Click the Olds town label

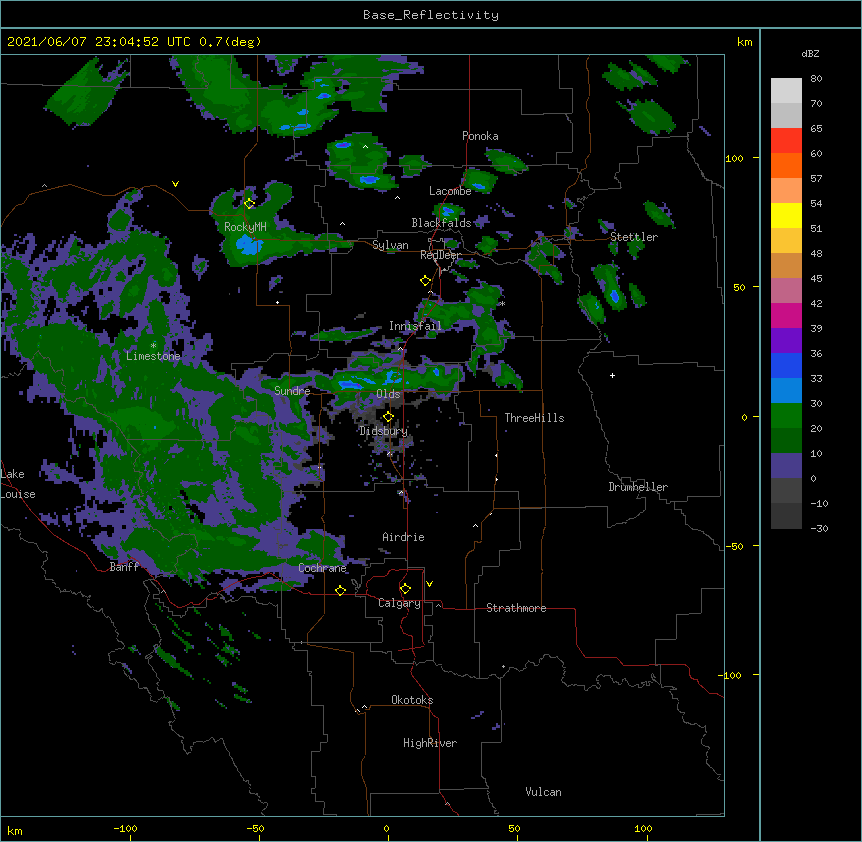(388, 394)
